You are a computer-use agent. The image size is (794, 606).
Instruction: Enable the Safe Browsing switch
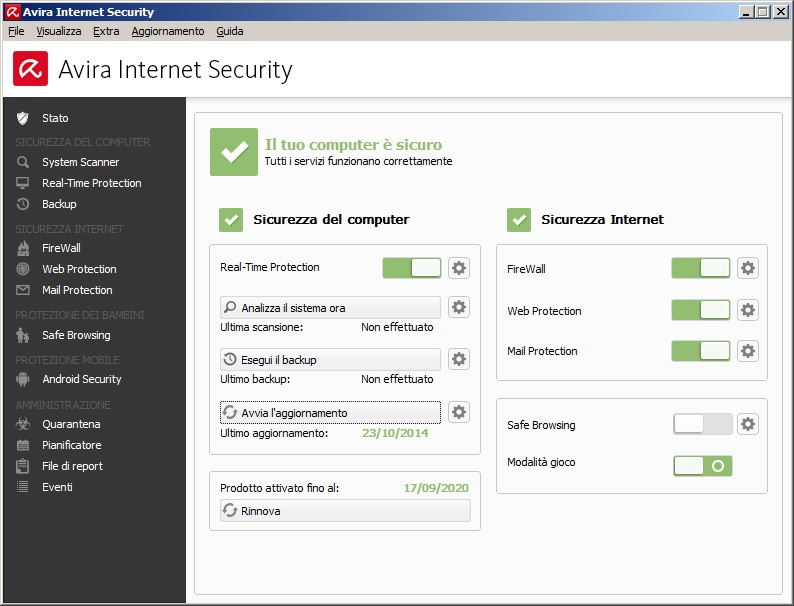point(702,424)
